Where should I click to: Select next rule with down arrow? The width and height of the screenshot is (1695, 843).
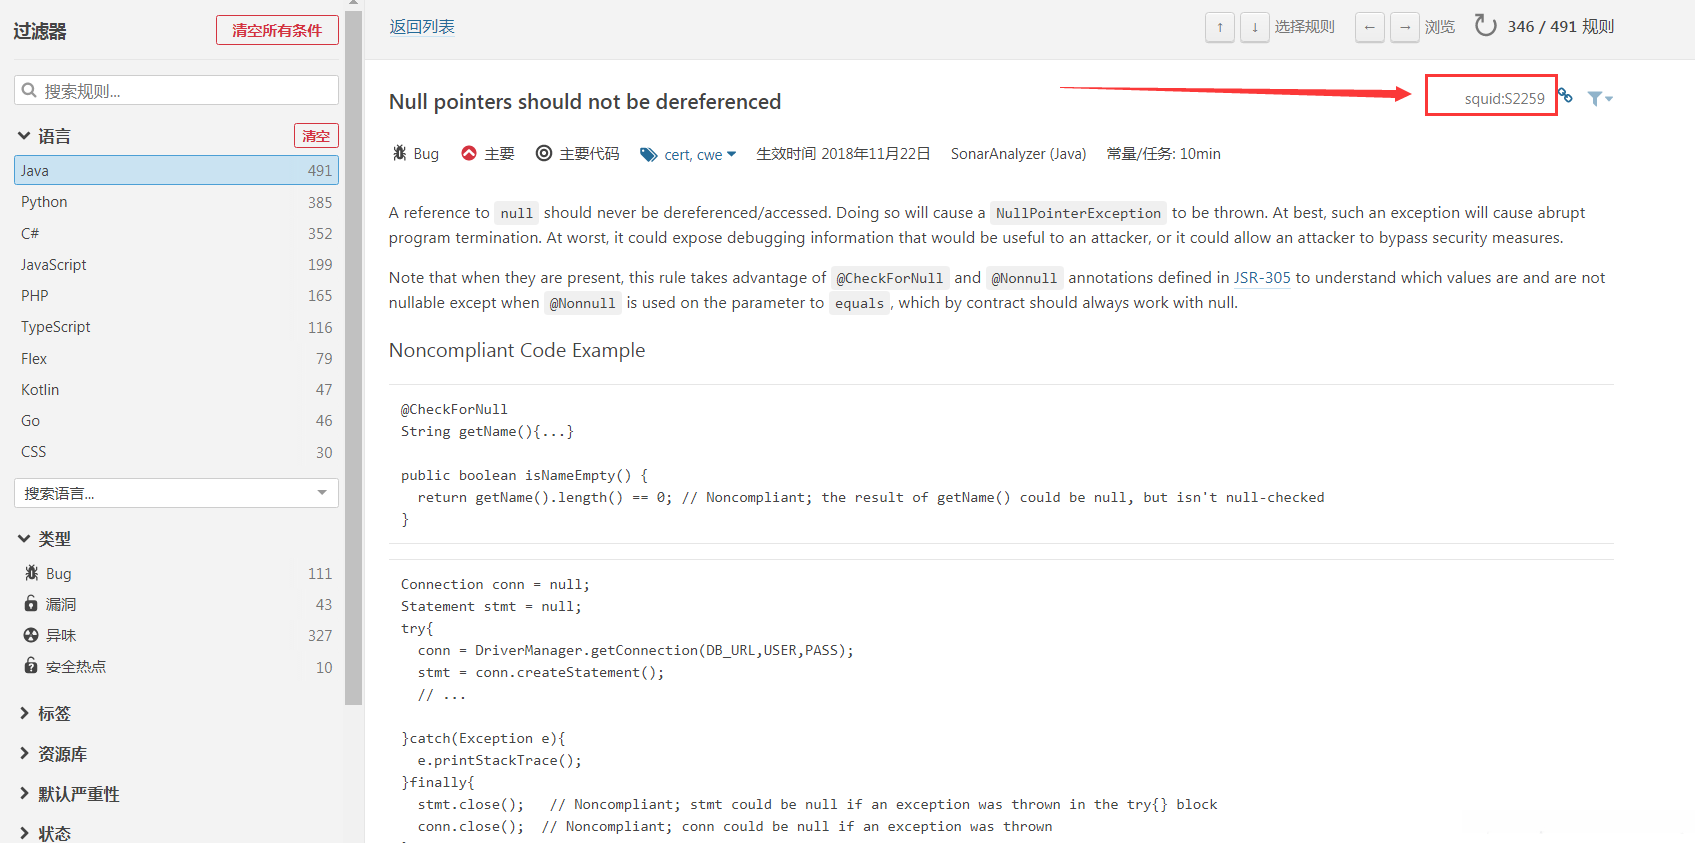pos(1255,27)
